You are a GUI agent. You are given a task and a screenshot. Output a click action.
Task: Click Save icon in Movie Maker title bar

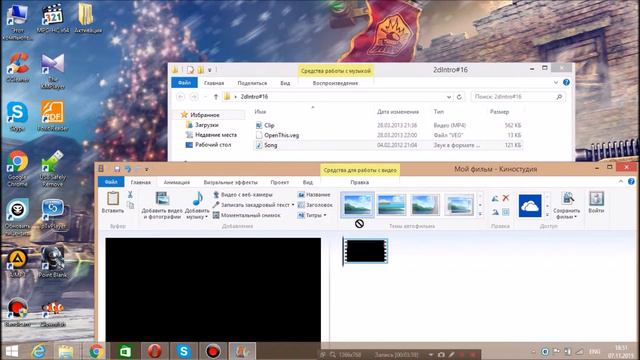tap(117, 169)
